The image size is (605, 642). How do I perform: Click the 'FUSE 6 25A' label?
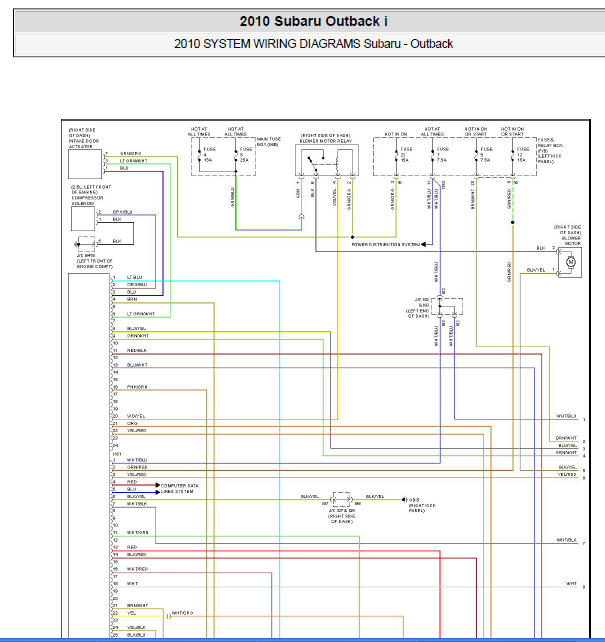click(x=246, y=154)
